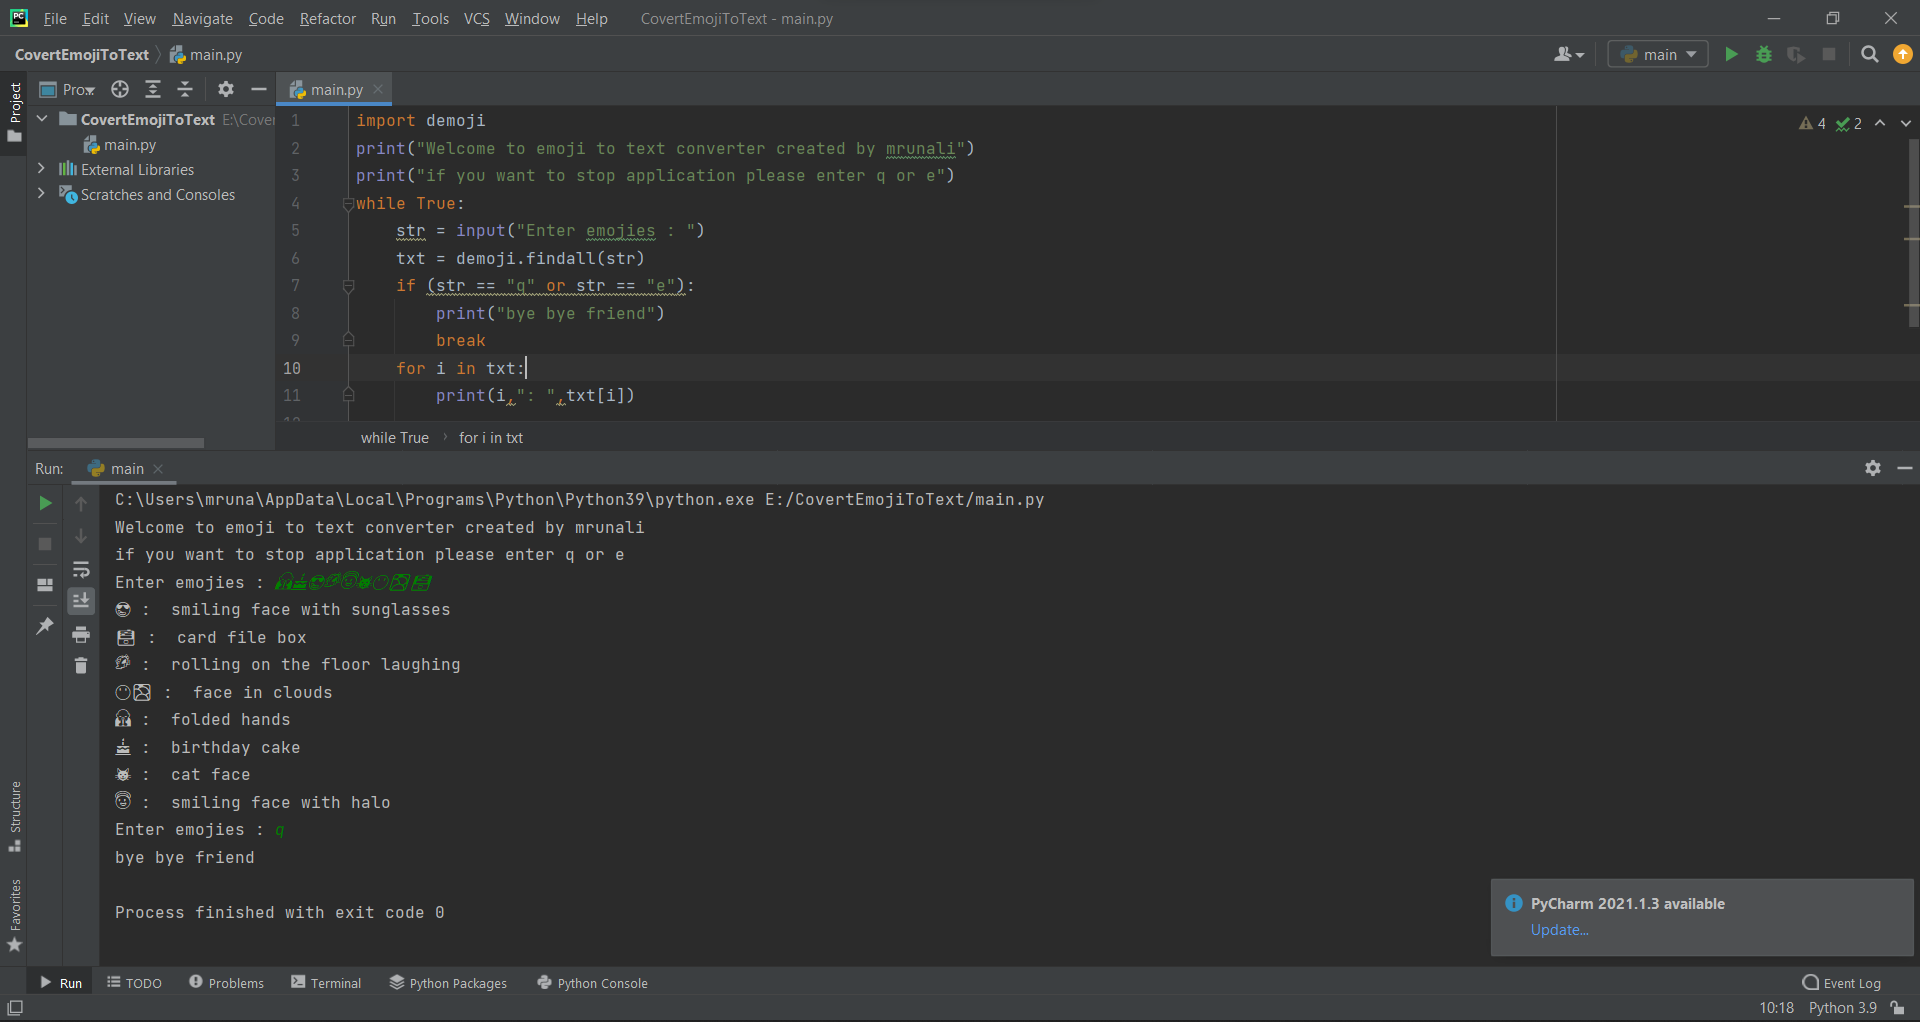Screen dimensions: 1920x1022
Task: Stop the process in the Run panel
Action: point(45,544)
